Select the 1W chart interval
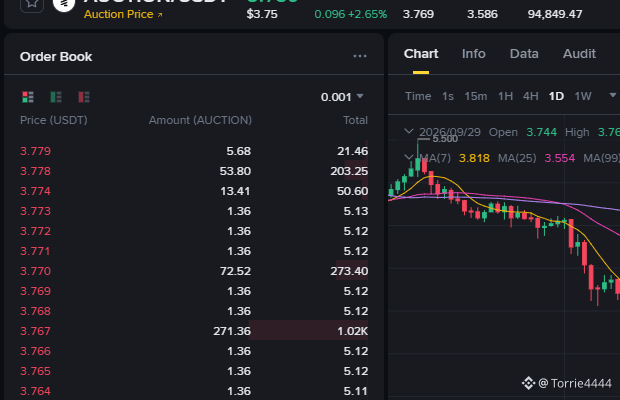The height and width of the screenshot is (400, 620). pos(583,96)
